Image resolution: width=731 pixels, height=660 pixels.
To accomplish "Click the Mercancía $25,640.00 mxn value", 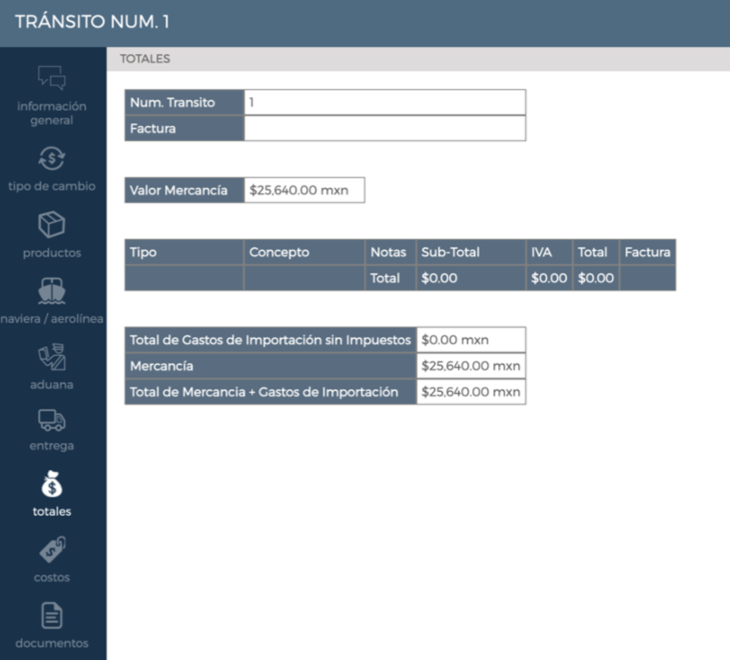I will pyautogui.click(x=471, y=366).
